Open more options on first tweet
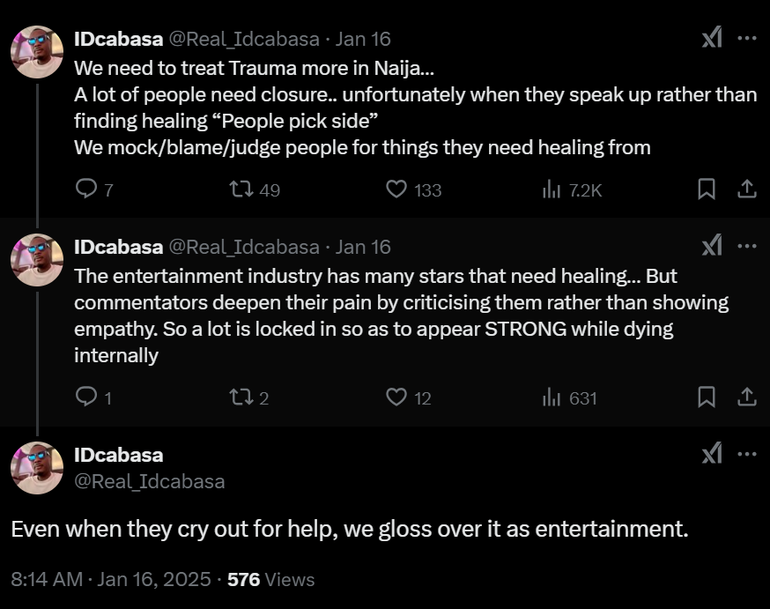Screen dimensions: 770x609 click(746, 39)
